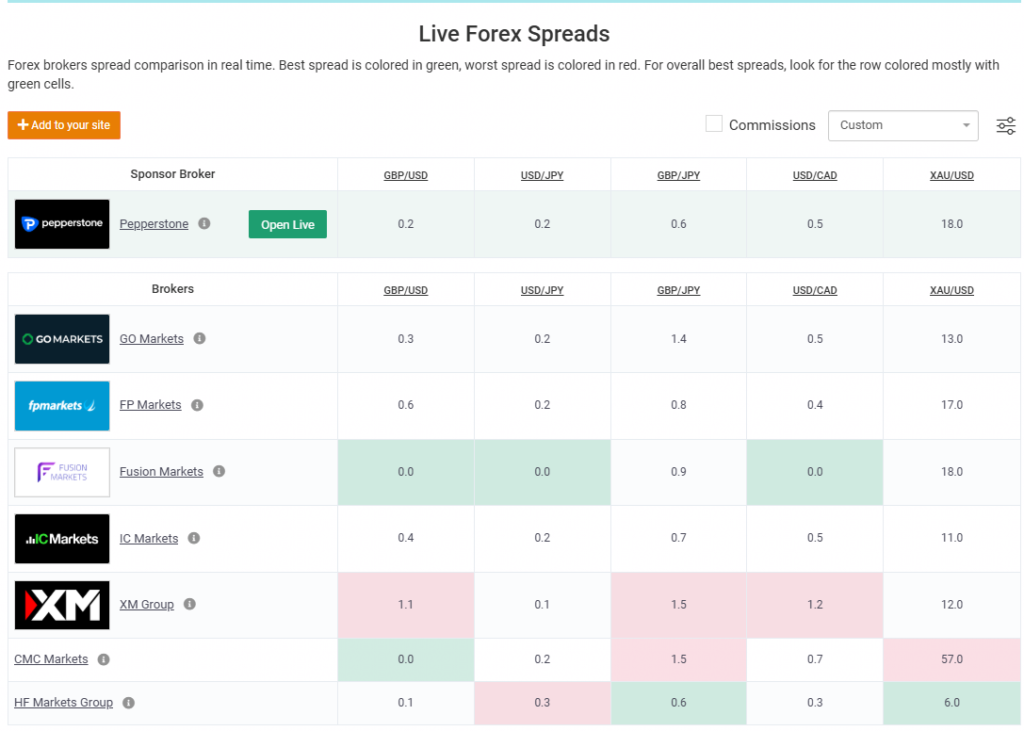Open the FP Markets link
The height and width of the screenshot is (731, 1024).
[x=150, y=405]
